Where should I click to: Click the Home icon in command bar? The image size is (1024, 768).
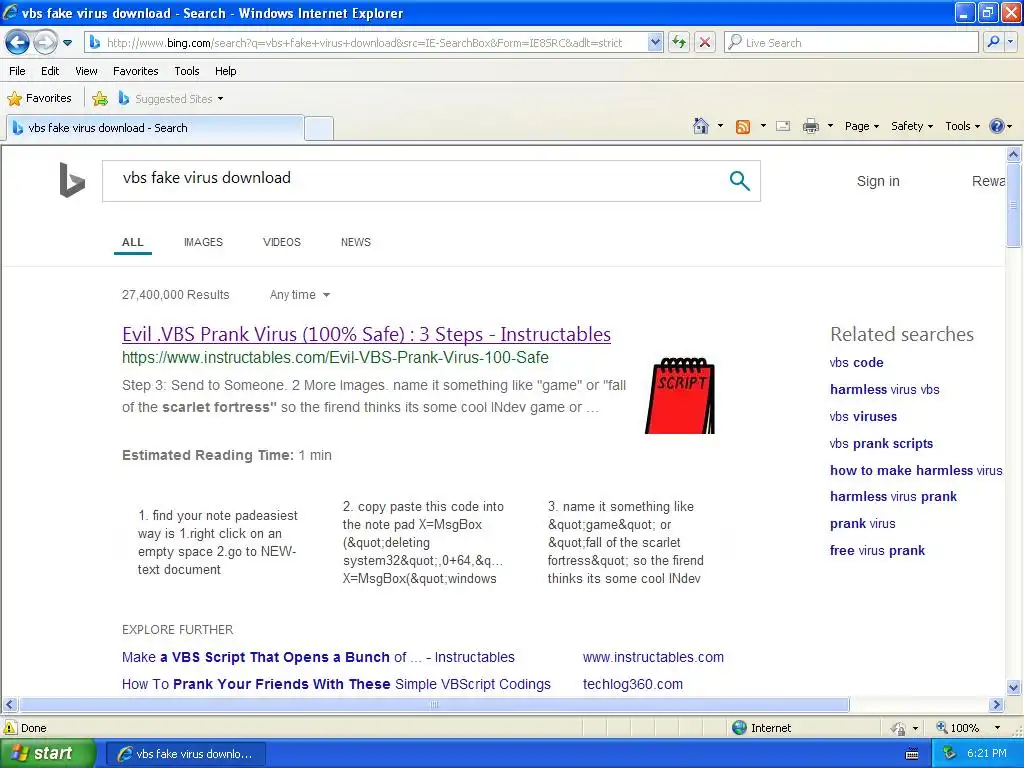tap(701, 126)
